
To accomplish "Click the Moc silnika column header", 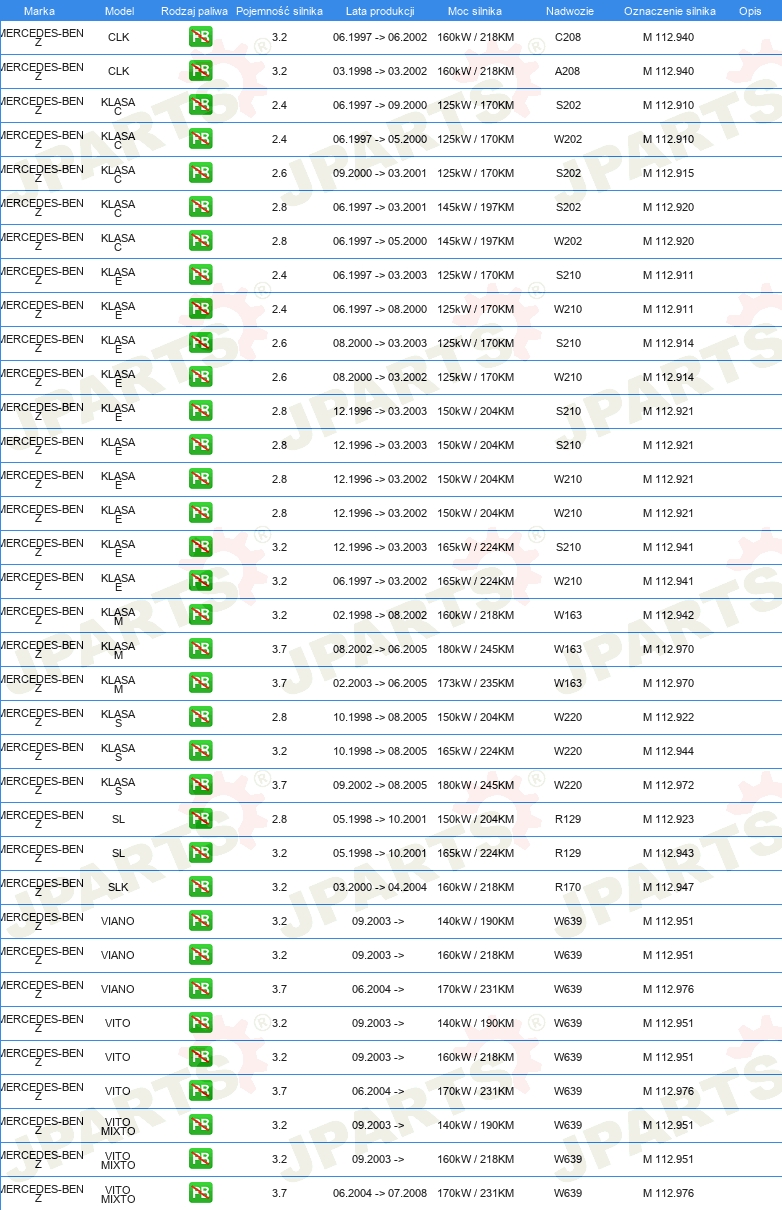I will (x=475, y=11).
